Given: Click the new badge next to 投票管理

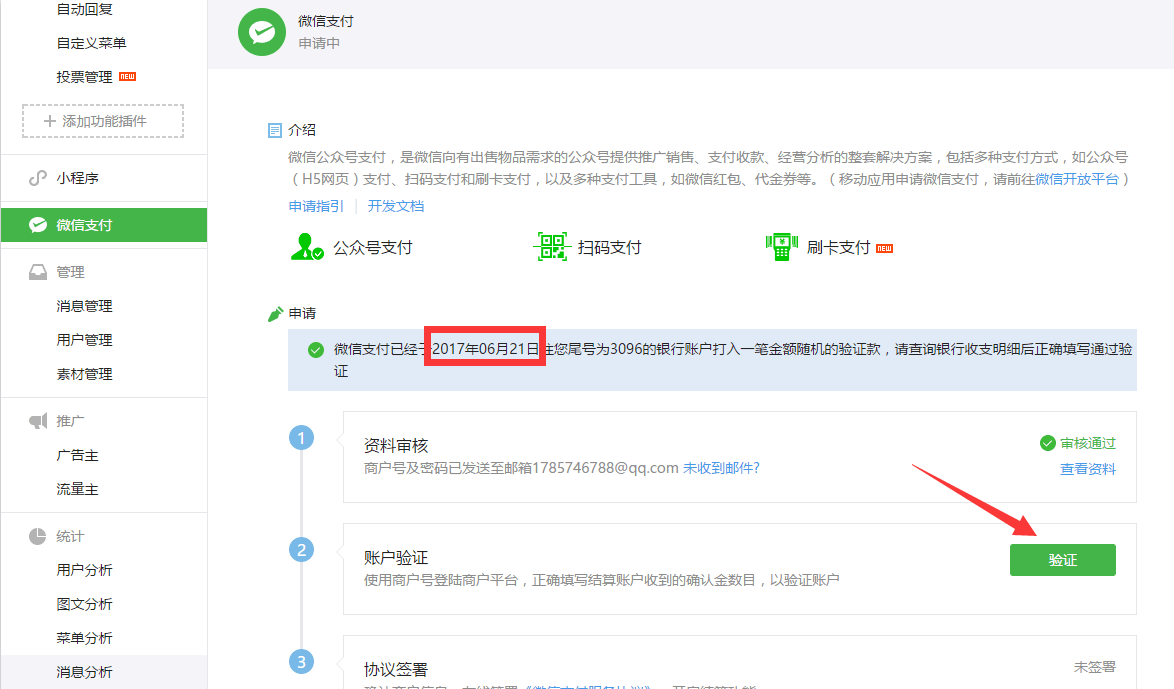Looking at the screenshot, I should point(127,76).
